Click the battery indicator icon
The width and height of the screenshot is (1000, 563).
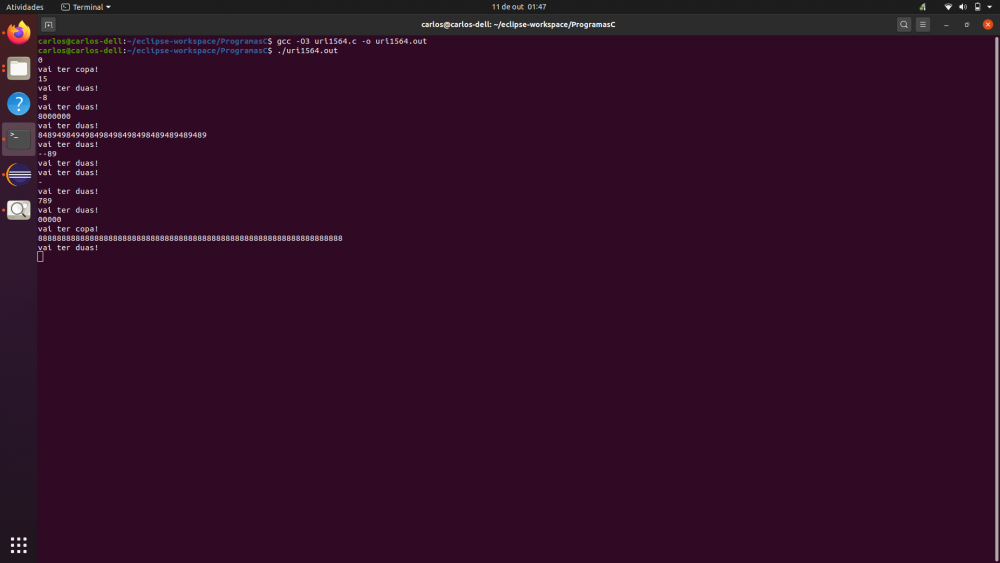pyautogui.click(x=977, y=7)
